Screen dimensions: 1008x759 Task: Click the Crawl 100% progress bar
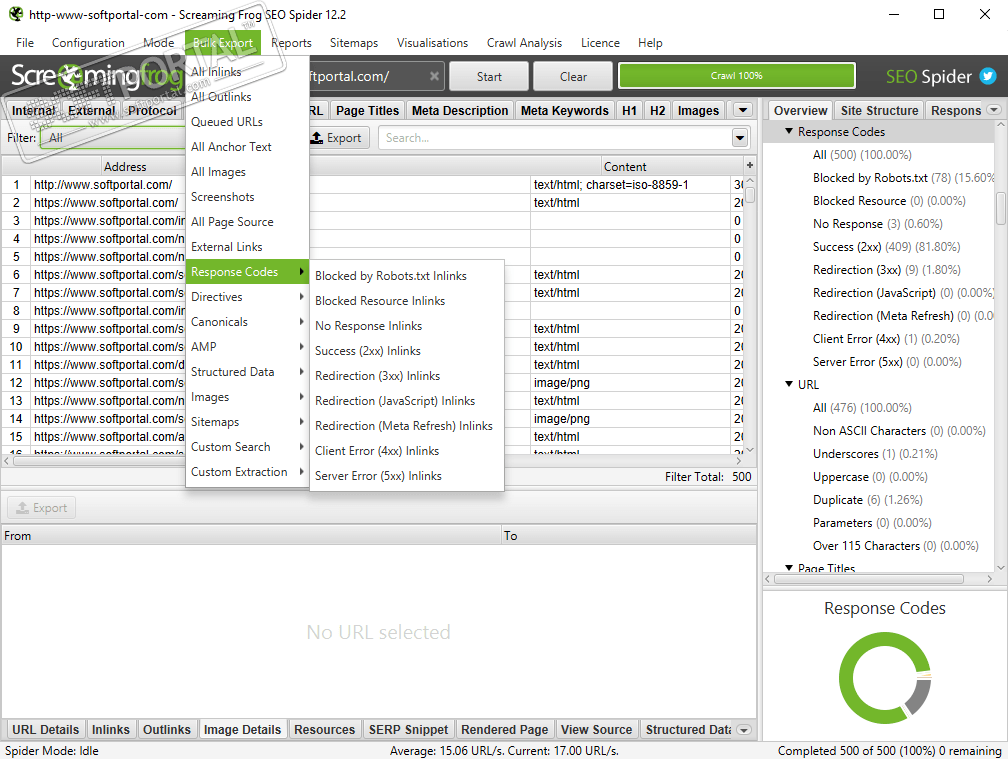click(737, 76)
